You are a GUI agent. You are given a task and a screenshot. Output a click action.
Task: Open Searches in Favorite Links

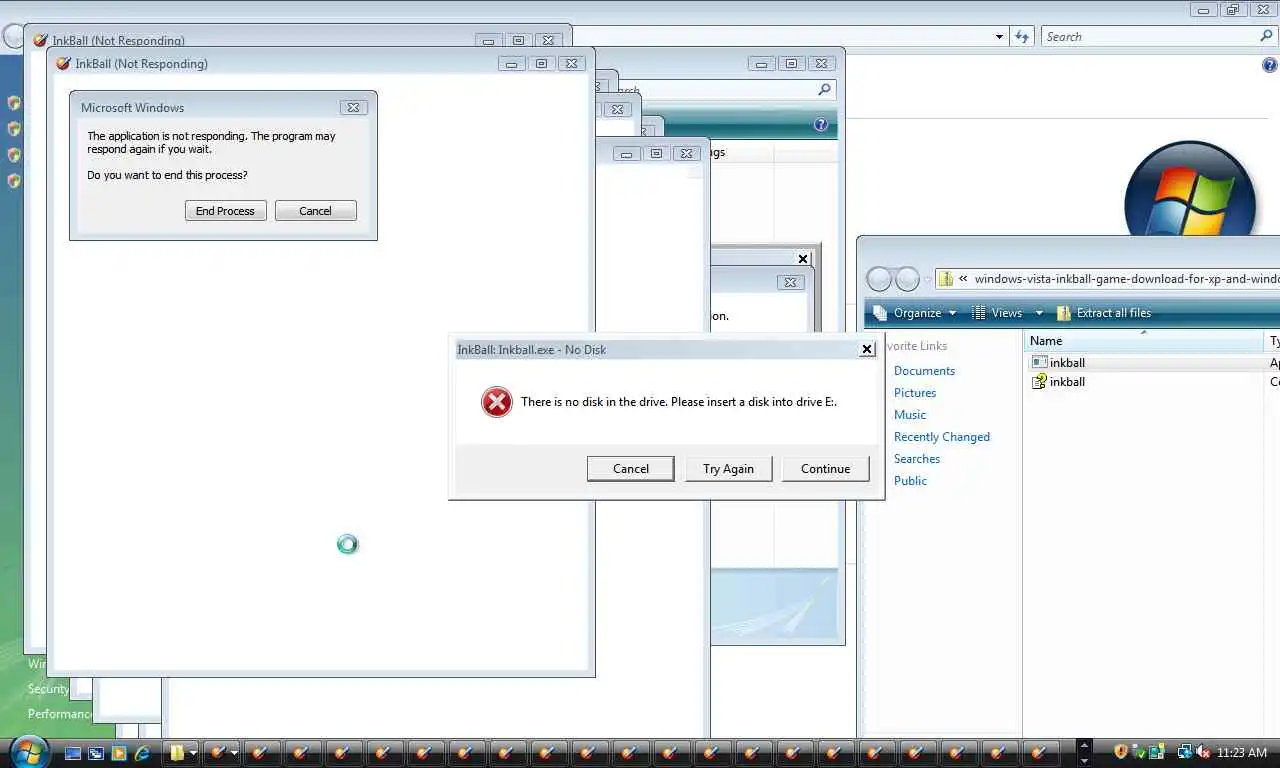917,459
